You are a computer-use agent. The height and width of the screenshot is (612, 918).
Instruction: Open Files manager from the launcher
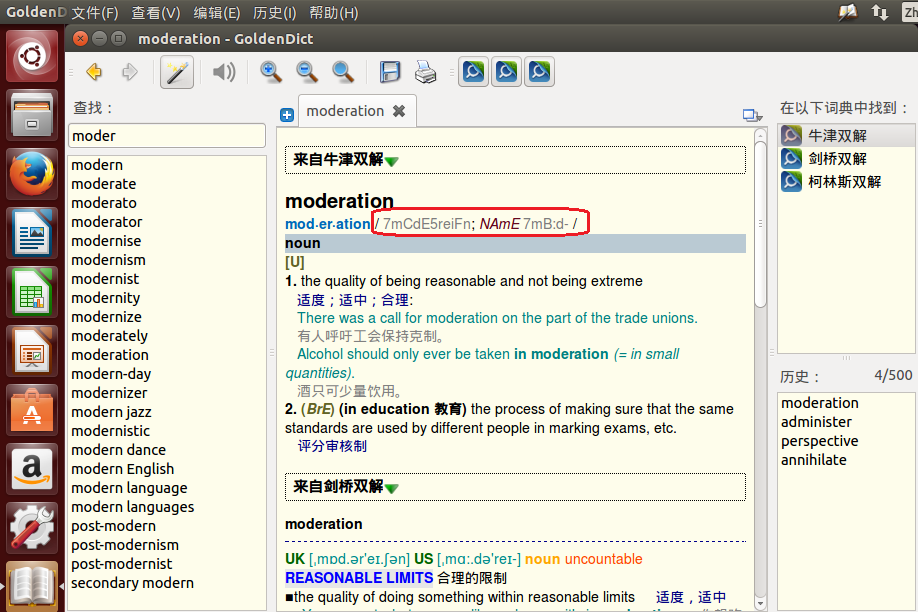click(32, 115)
